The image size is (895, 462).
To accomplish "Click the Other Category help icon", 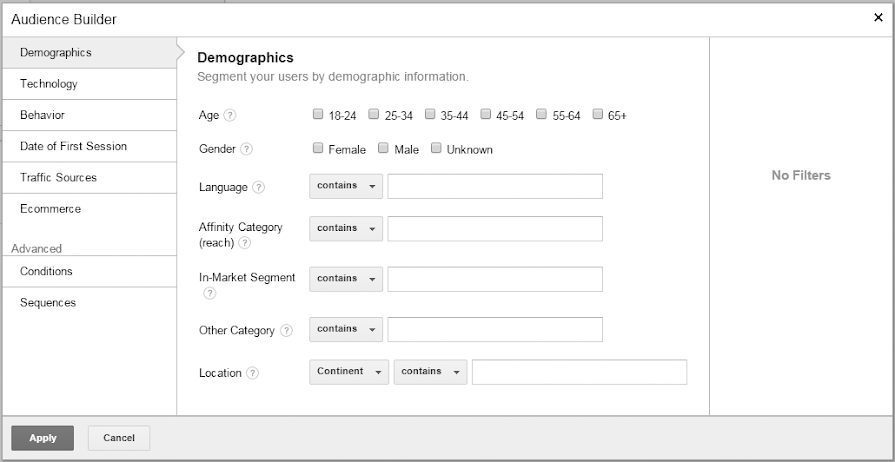I will [x=287, y=331].
